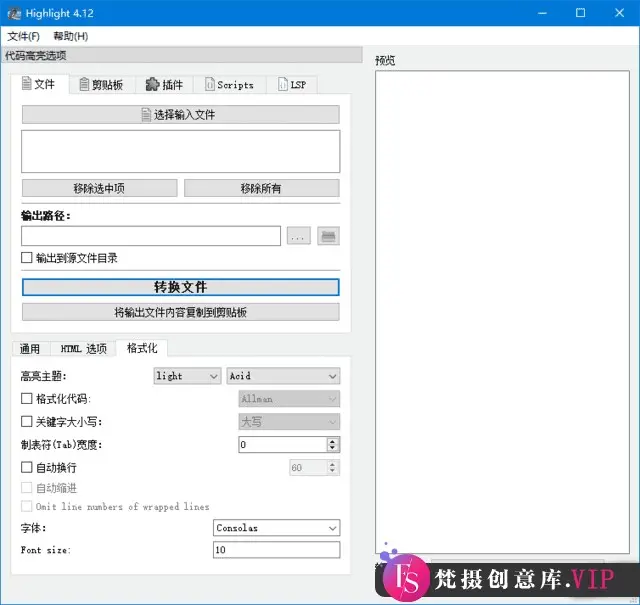This screenshot has height=605, width=640.
Task: Open the Acid theme dropdown
Action: coord(283,376)
